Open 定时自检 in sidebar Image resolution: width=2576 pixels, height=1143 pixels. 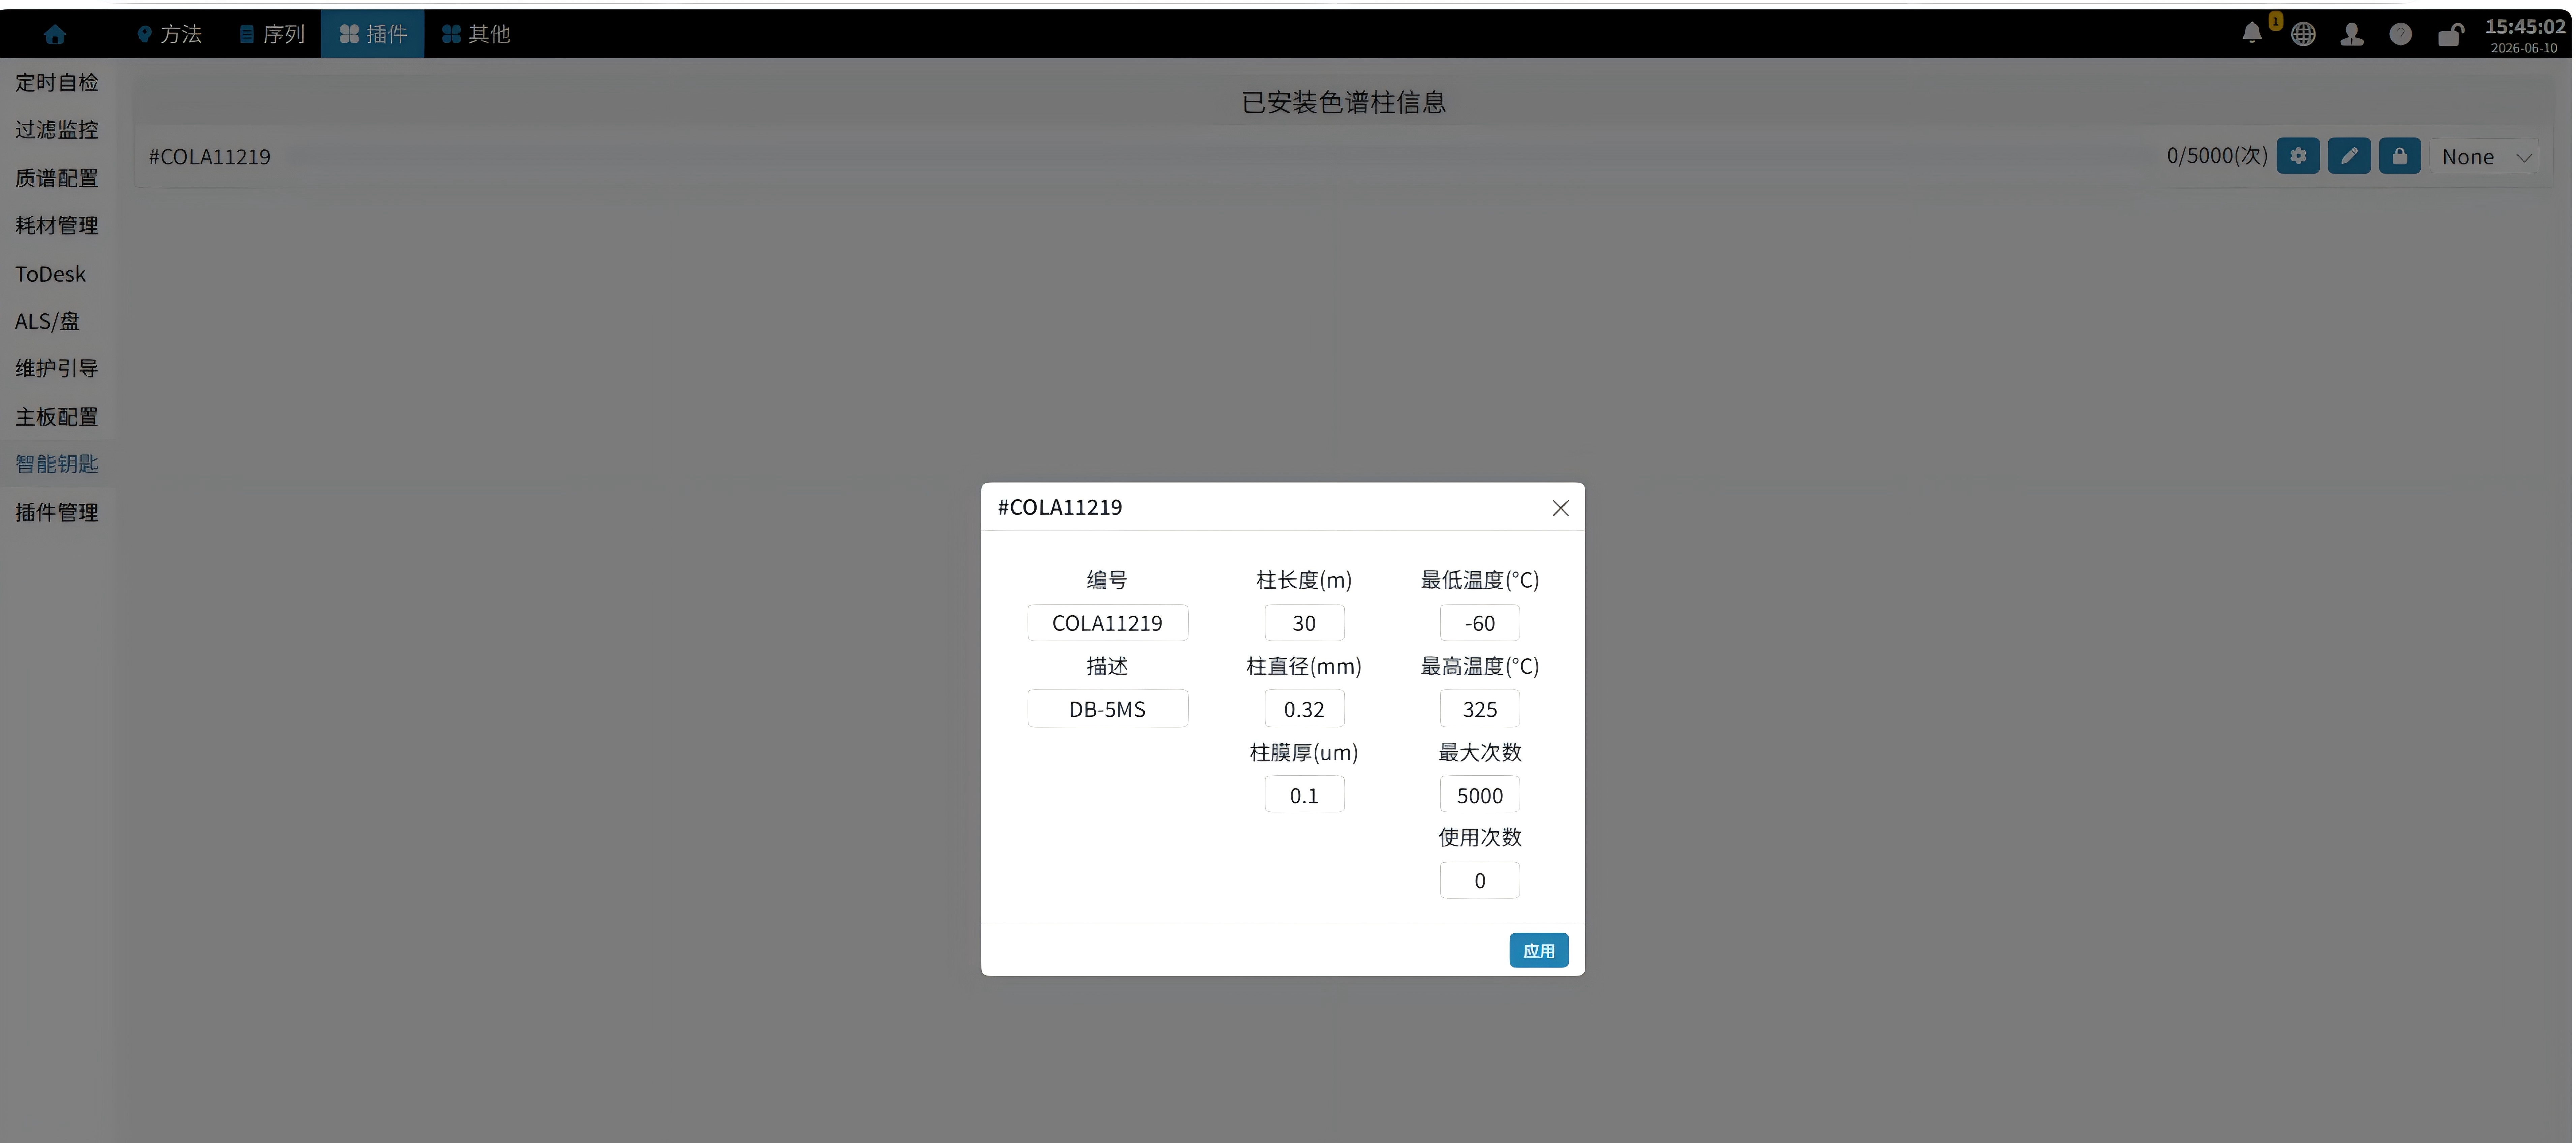(x=57, y=83)
